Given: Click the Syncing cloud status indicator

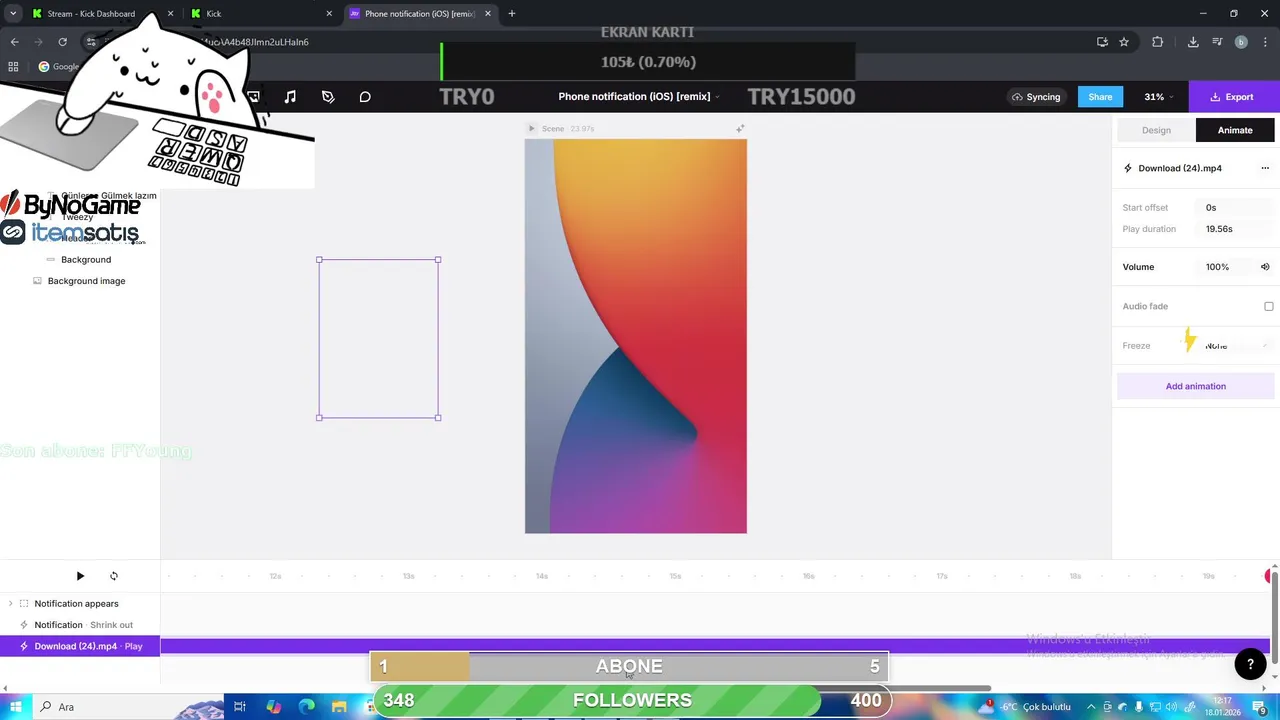Looking at the screenshot, I should tap(1036, 97).
